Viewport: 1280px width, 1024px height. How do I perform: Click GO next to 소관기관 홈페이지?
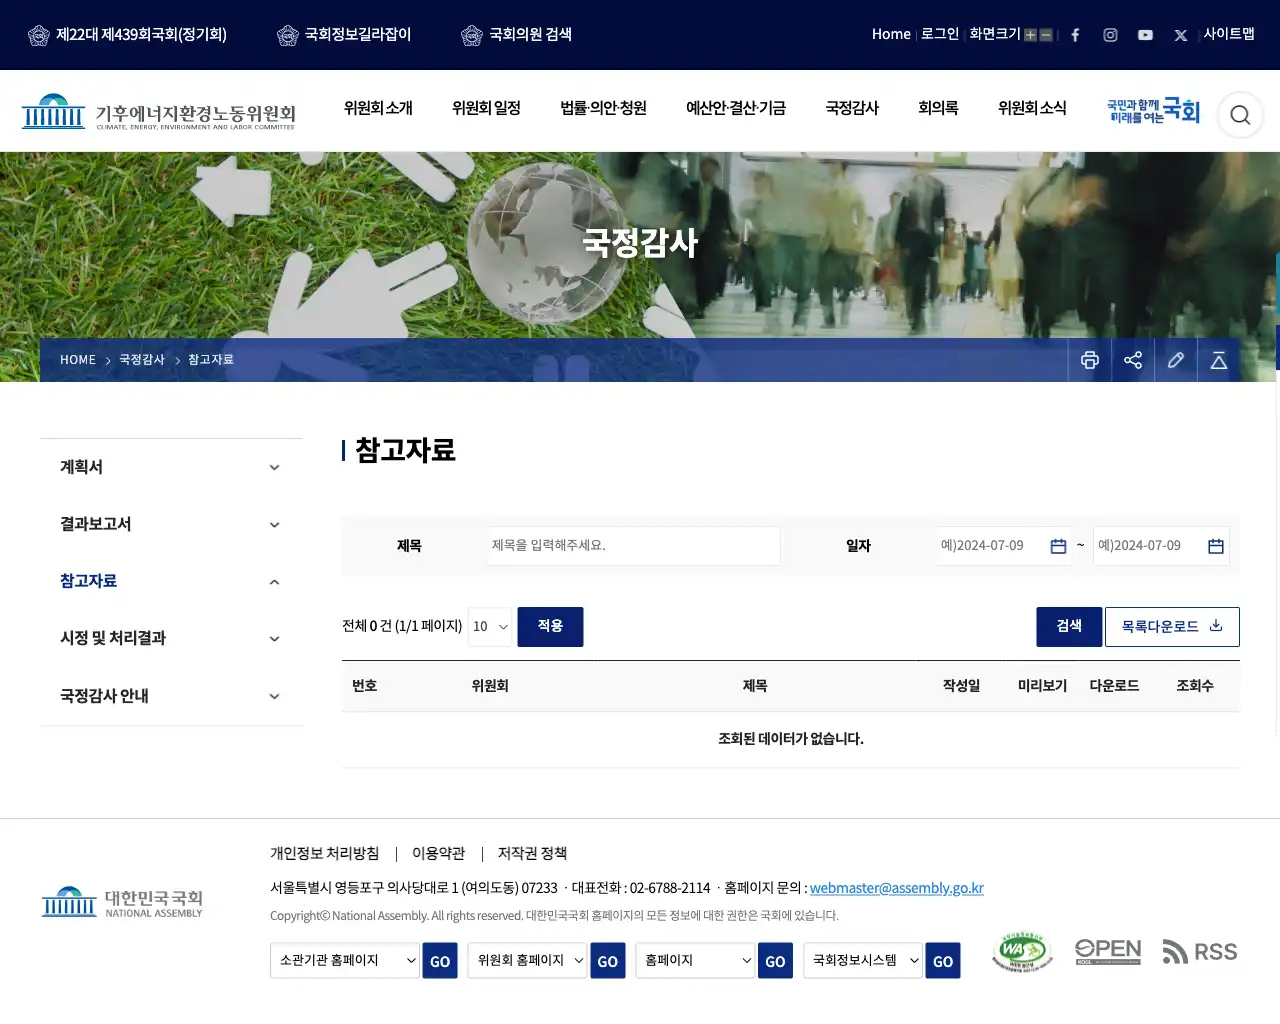[x=440, y=961]
